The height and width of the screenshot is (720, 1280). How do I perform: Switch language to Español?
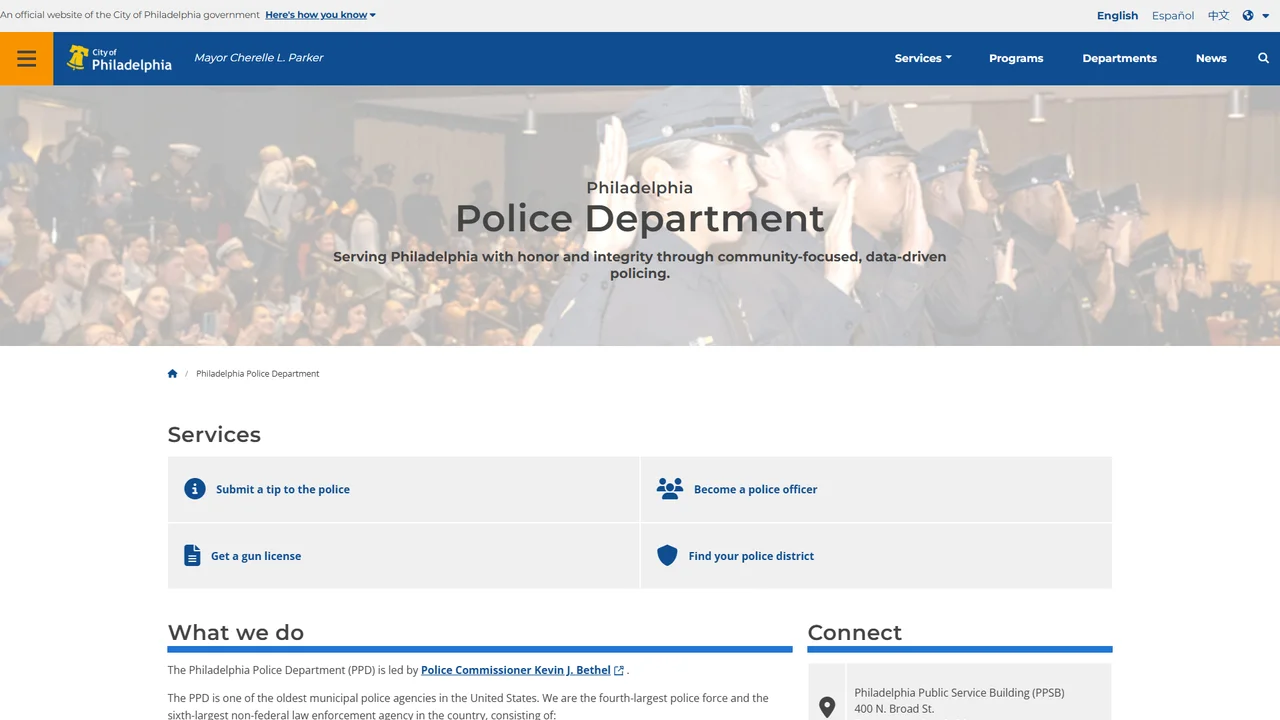coord(1173,16)
